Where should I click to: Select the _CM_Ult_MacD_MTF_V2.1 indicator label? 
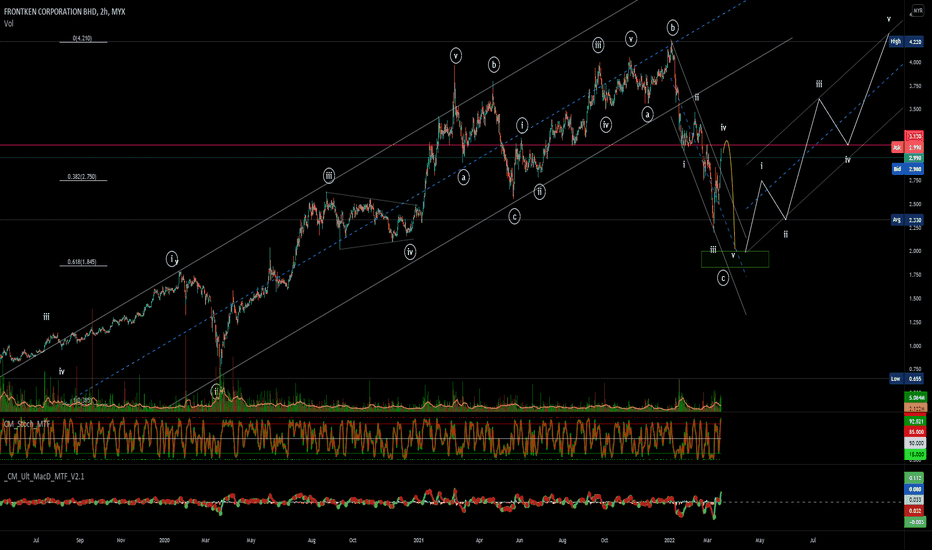point(44,476)
